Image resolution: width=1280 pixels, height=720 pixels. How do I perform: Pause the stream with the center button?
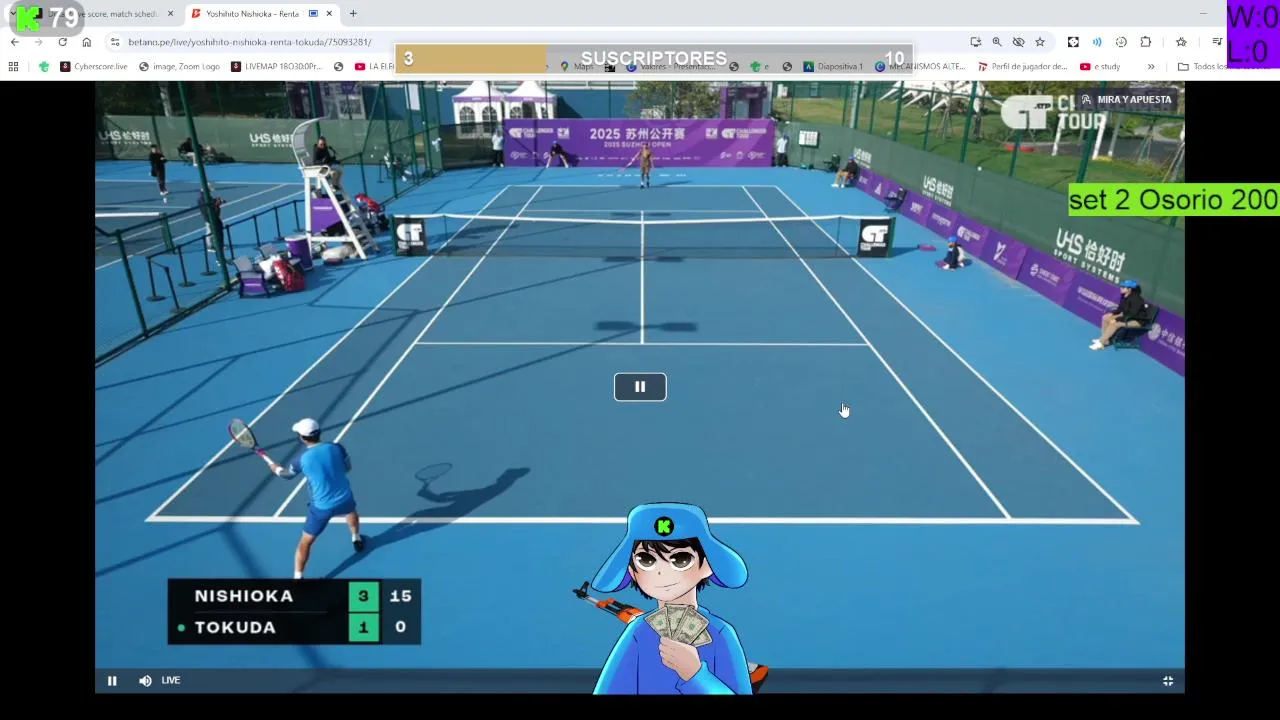(x=640, y=387)
